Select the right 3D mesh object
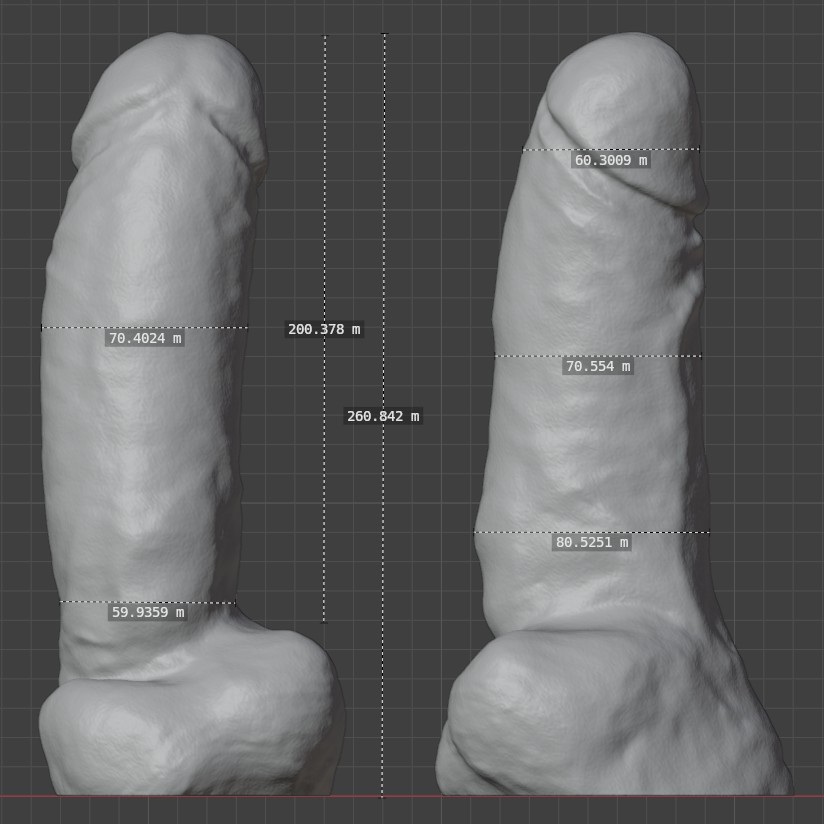The height and width of the screenshot is (824, 824). click(600, 450)
